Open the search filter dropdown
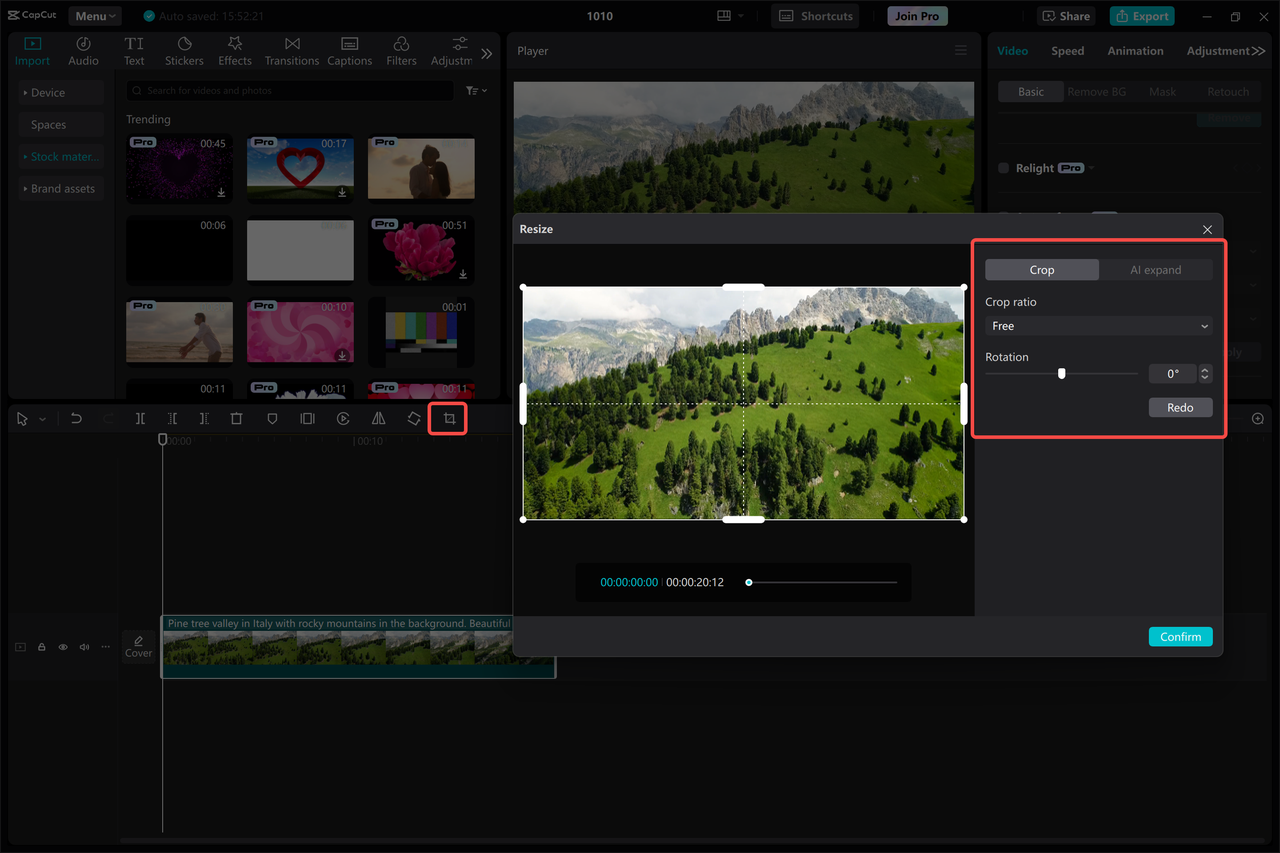 click(x=476, y=90)
